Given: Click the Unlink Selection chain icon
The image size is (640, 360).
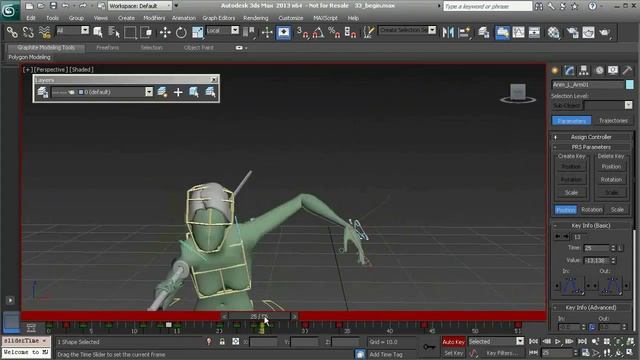Looking at the screenshot, I should [28, 32].
